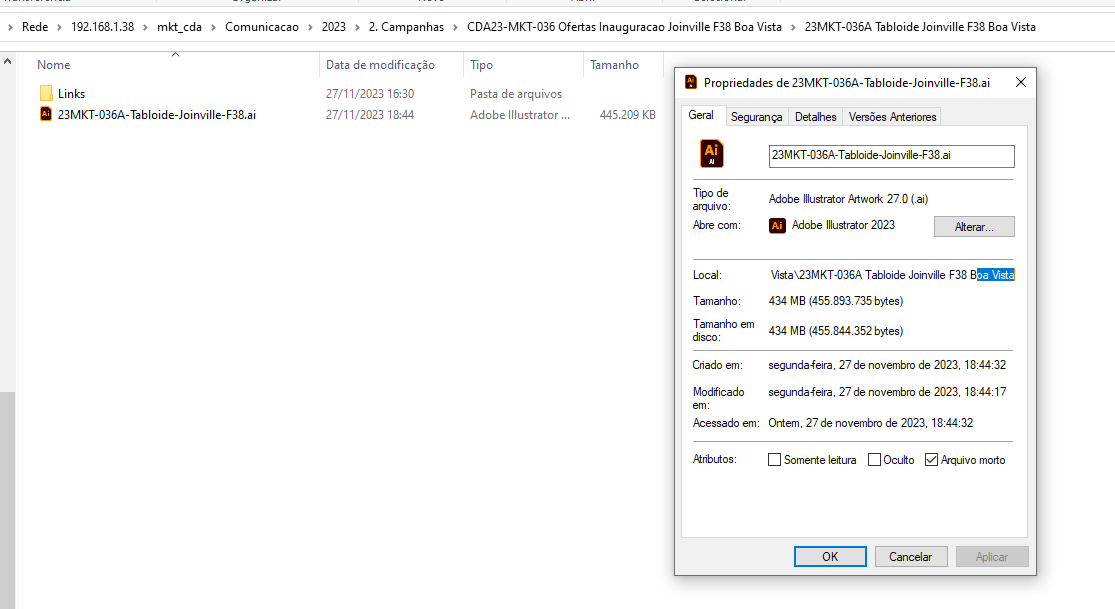Select the Illustrator file icon in file list
This screenshot has height=609, width=1115.
pyautogui.click(x=46, y=114)
